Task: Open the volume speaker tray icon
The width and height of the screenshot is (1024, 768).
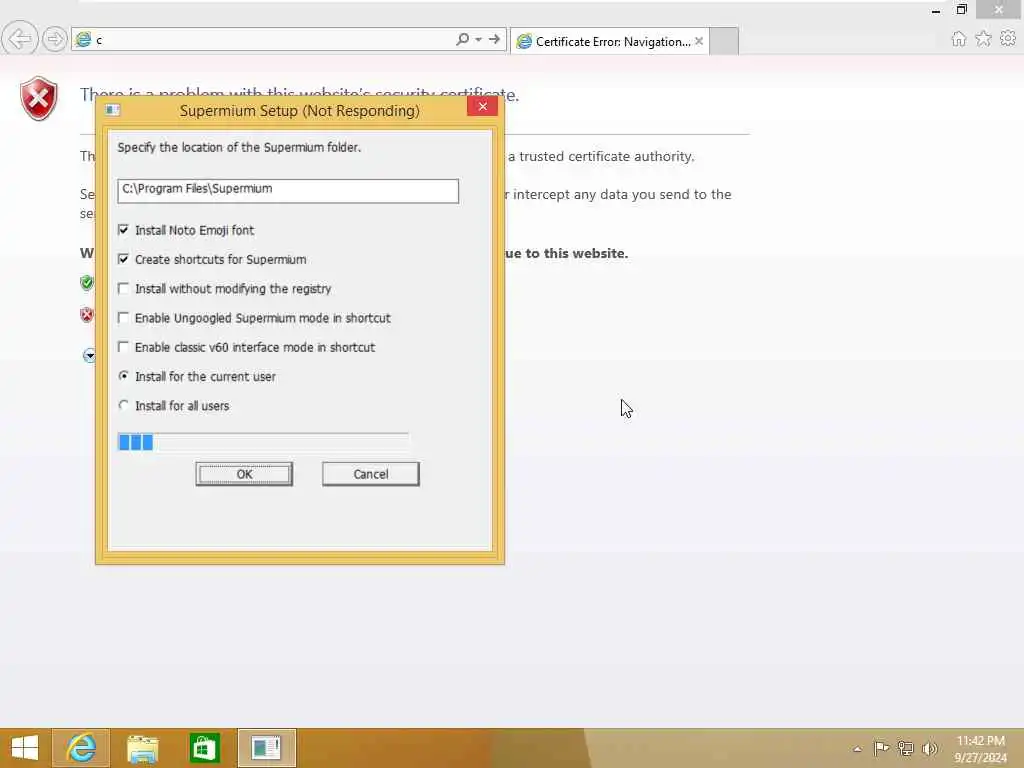Action: 929,748
